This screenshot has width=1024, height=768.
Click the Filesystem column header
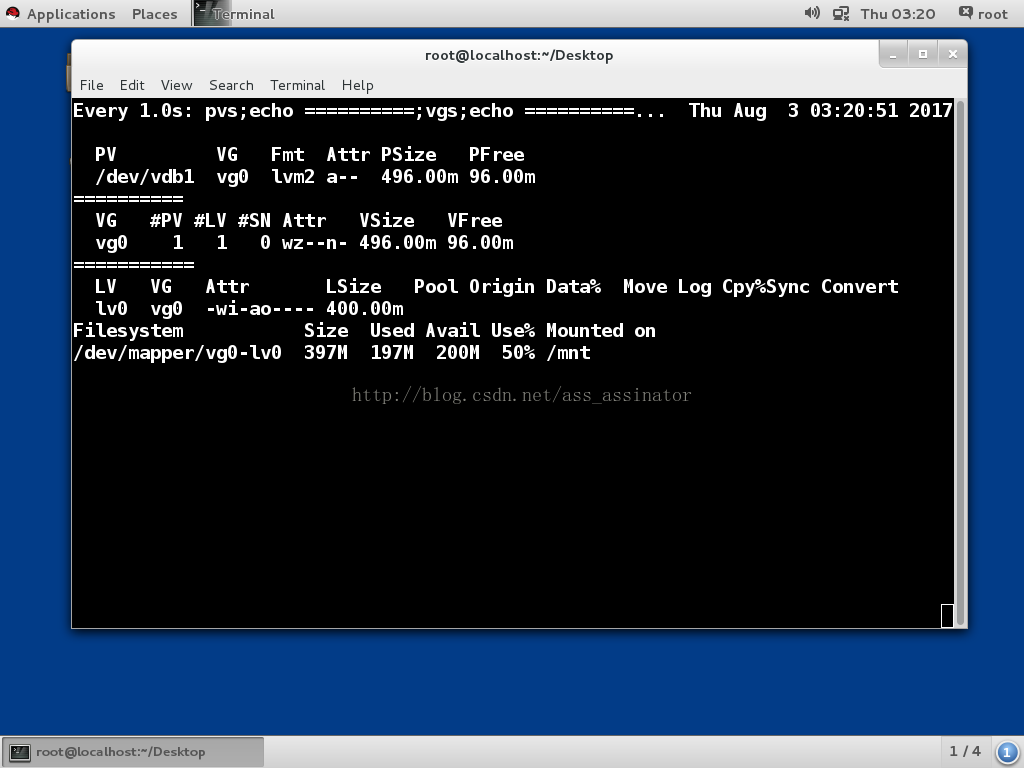[x=128, y=331]
